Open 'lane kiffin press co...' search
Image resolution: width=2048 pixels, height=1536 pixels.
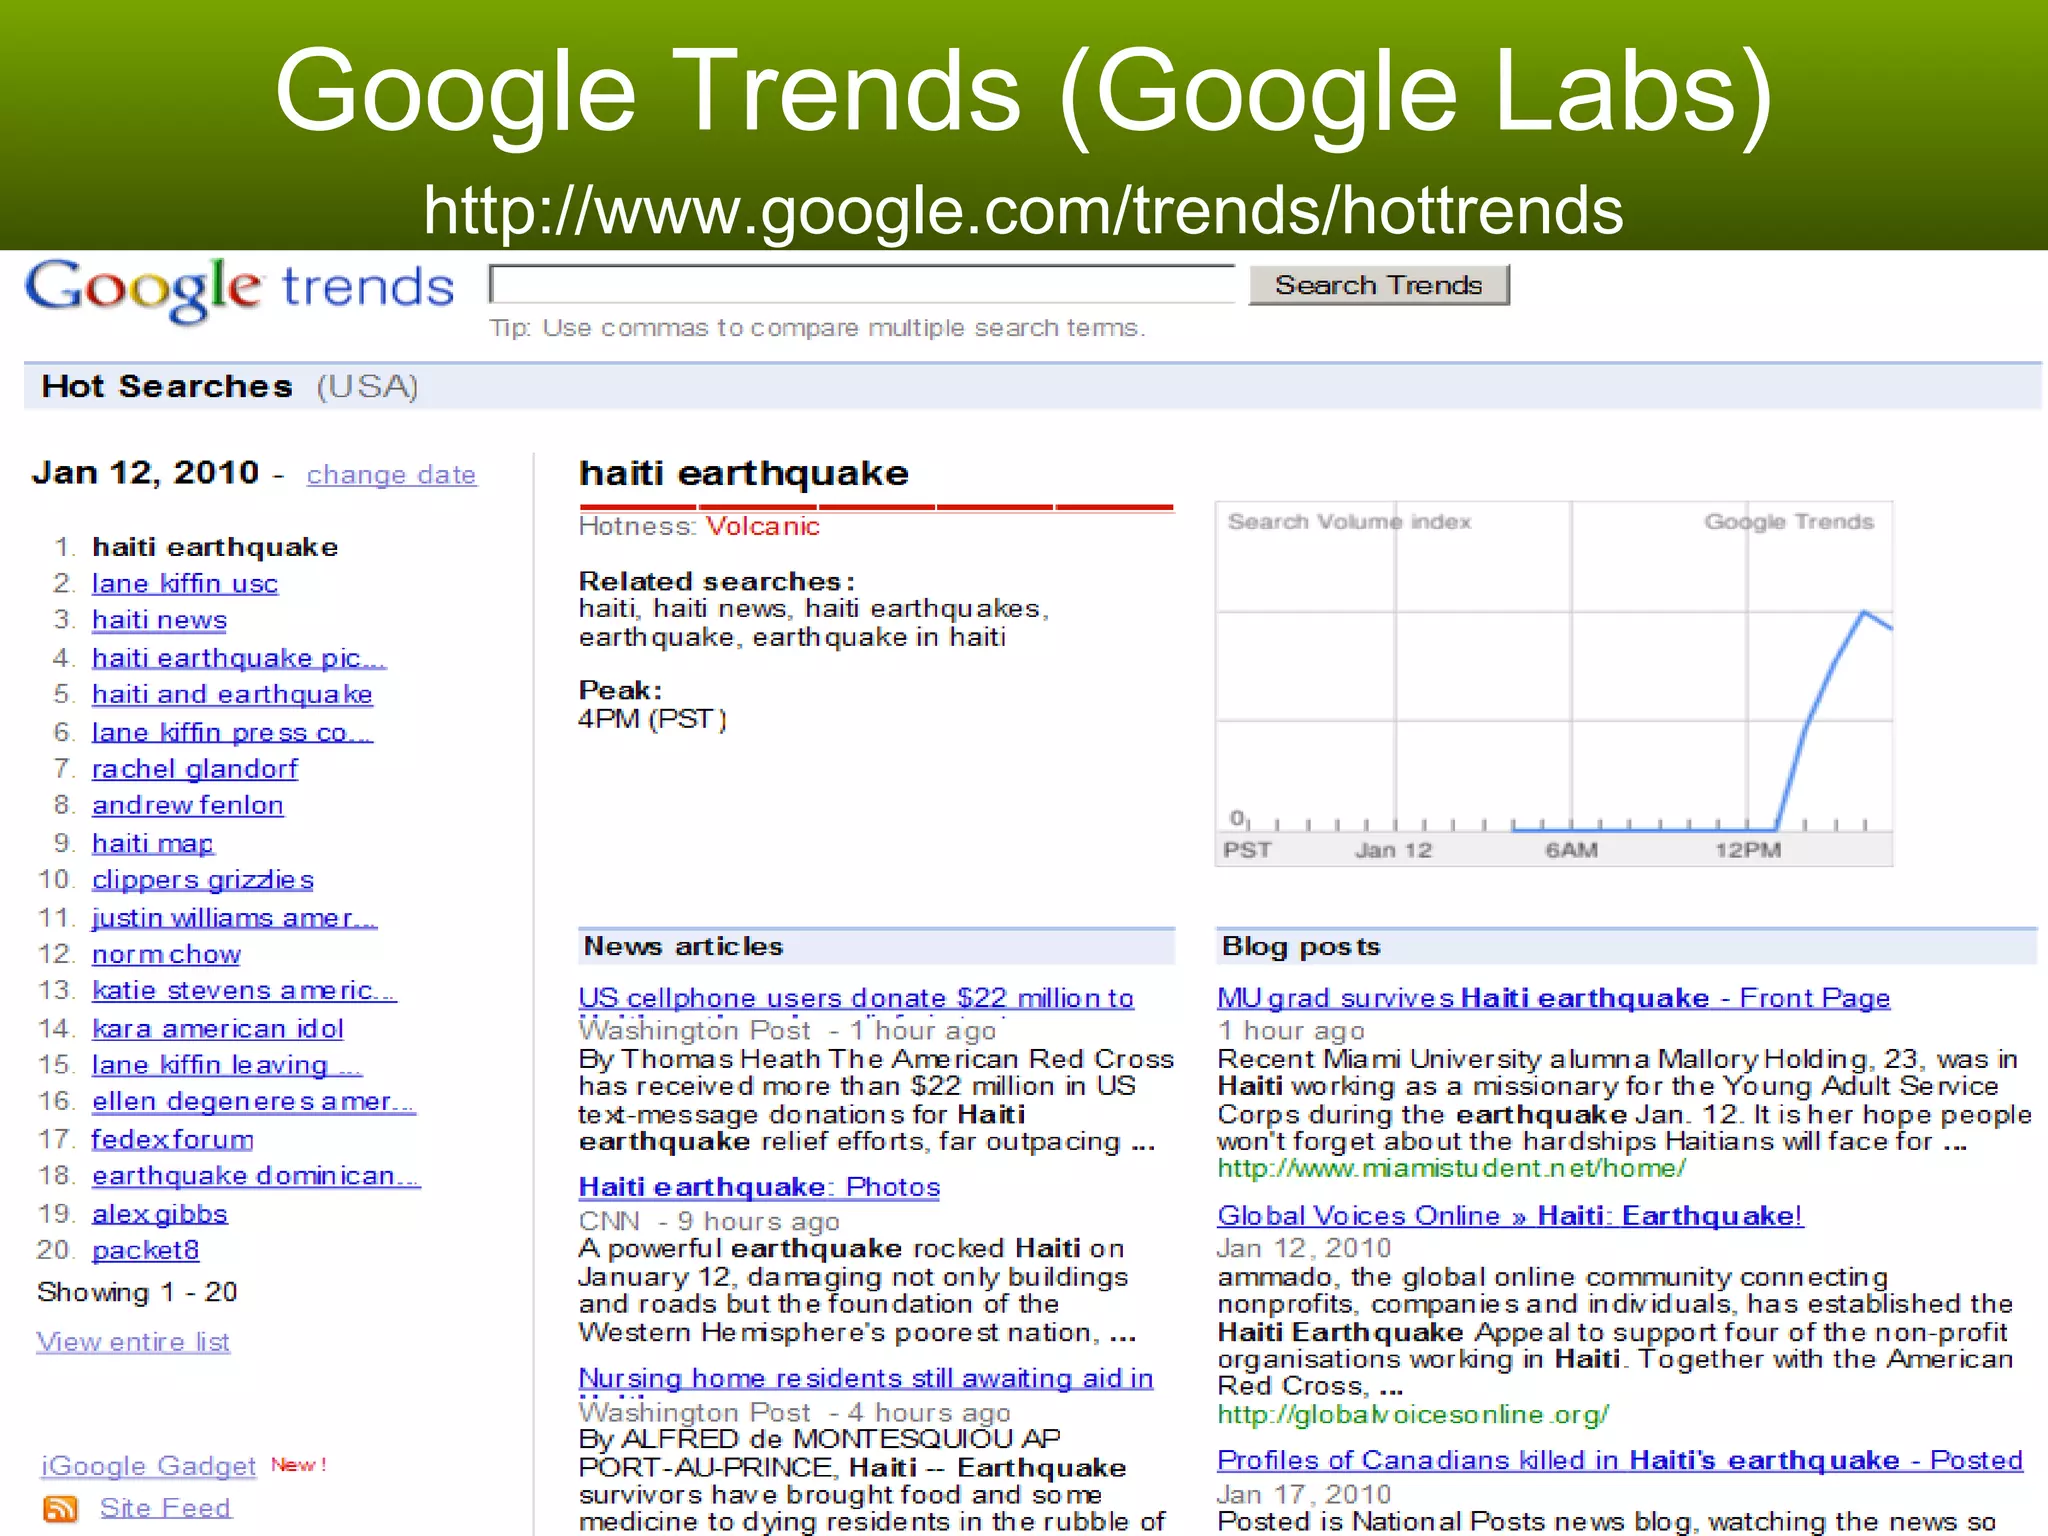click(232, 732)
